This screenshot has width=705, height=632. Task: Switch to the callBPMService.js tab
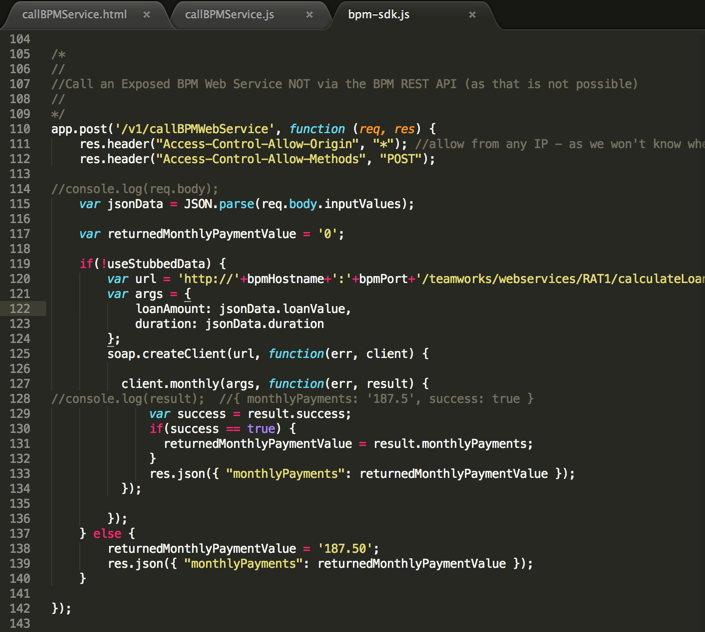229,14
